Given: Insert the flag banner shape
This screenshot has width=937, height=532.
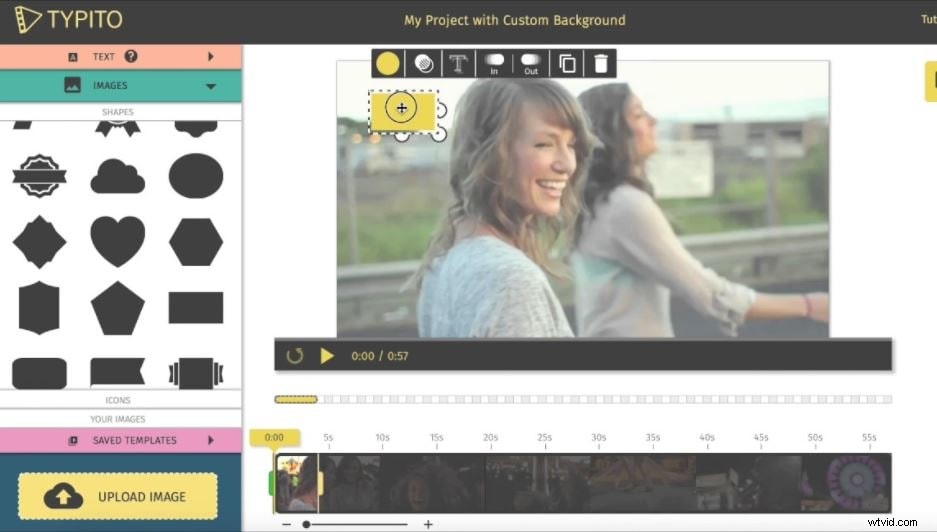Looking at the screenshot, I should [118, 372].
